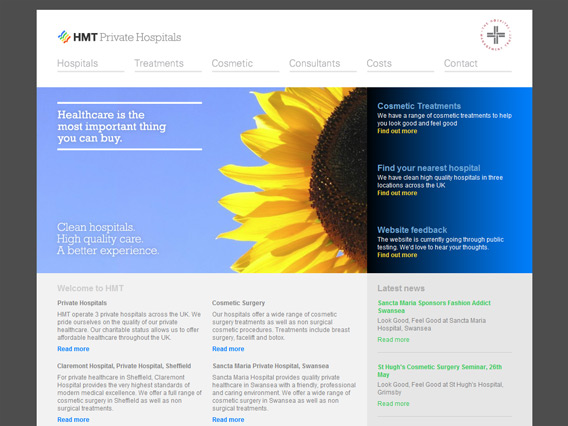
Task: Click Read more under Sancta Maria Private Hospital
Action: [228, 419]
